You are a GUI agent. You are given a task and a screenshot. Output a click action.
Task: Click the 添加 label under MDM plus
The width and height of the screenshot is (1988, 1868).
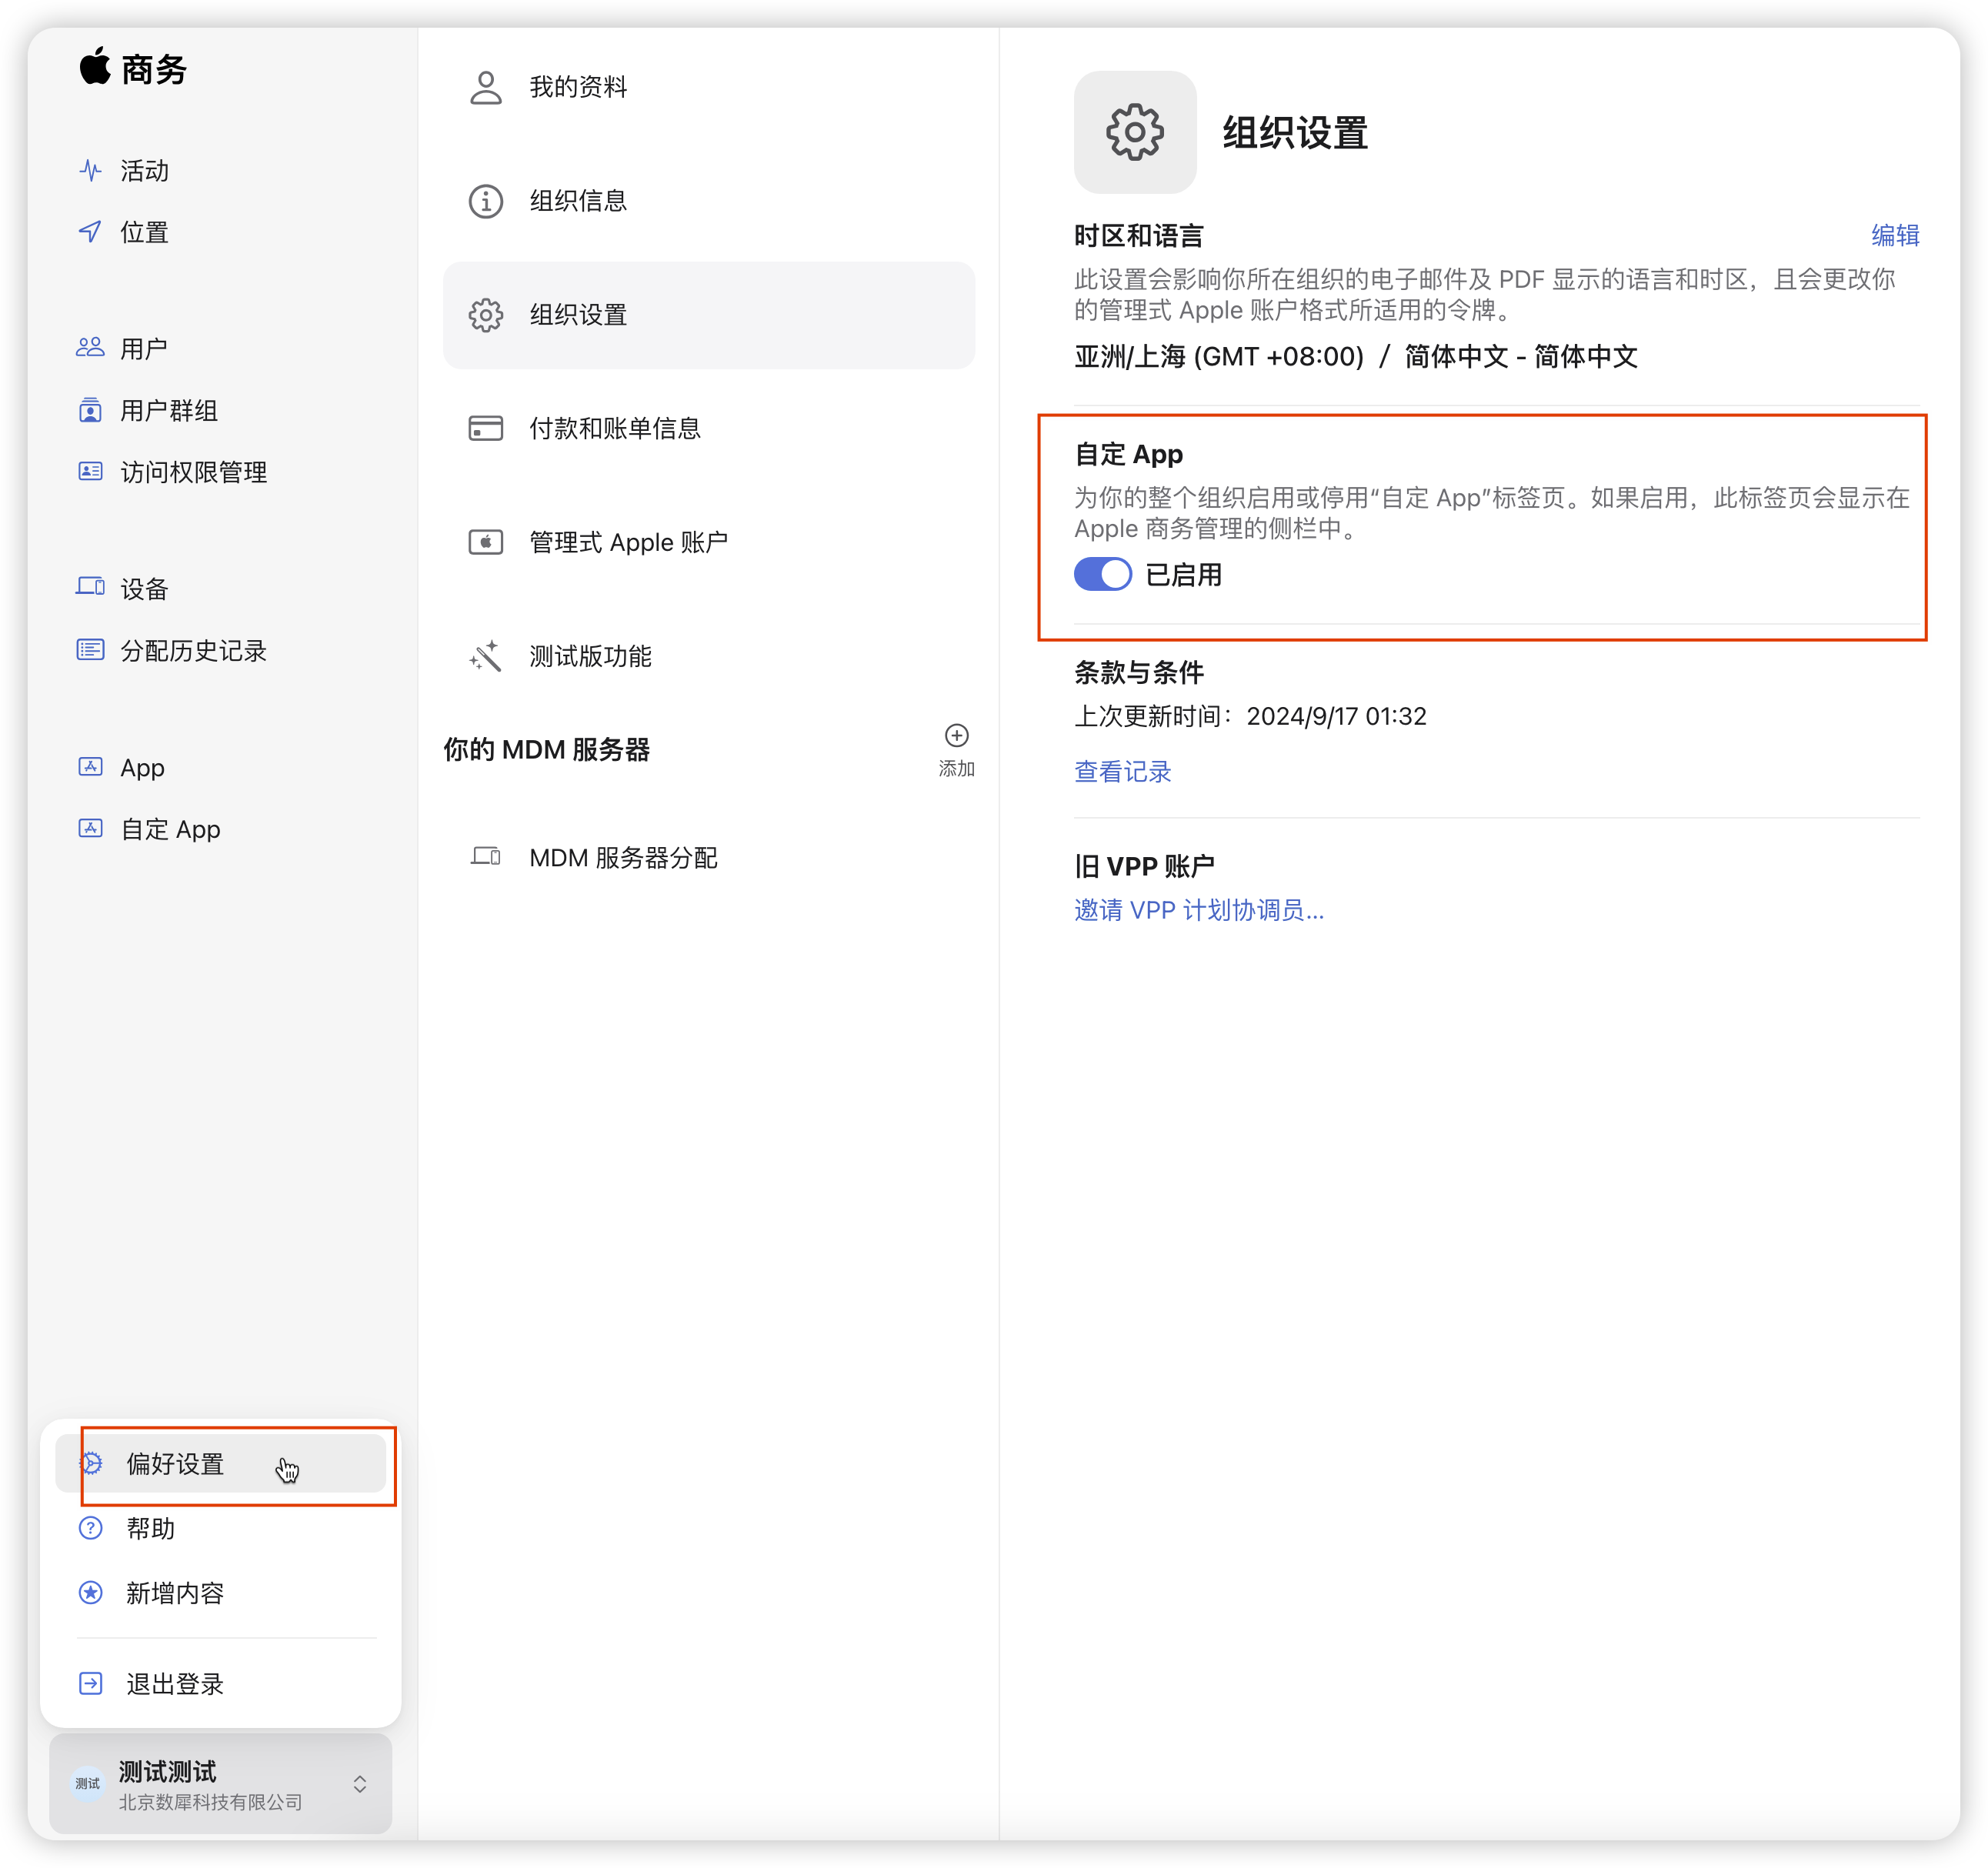(957, 768)
